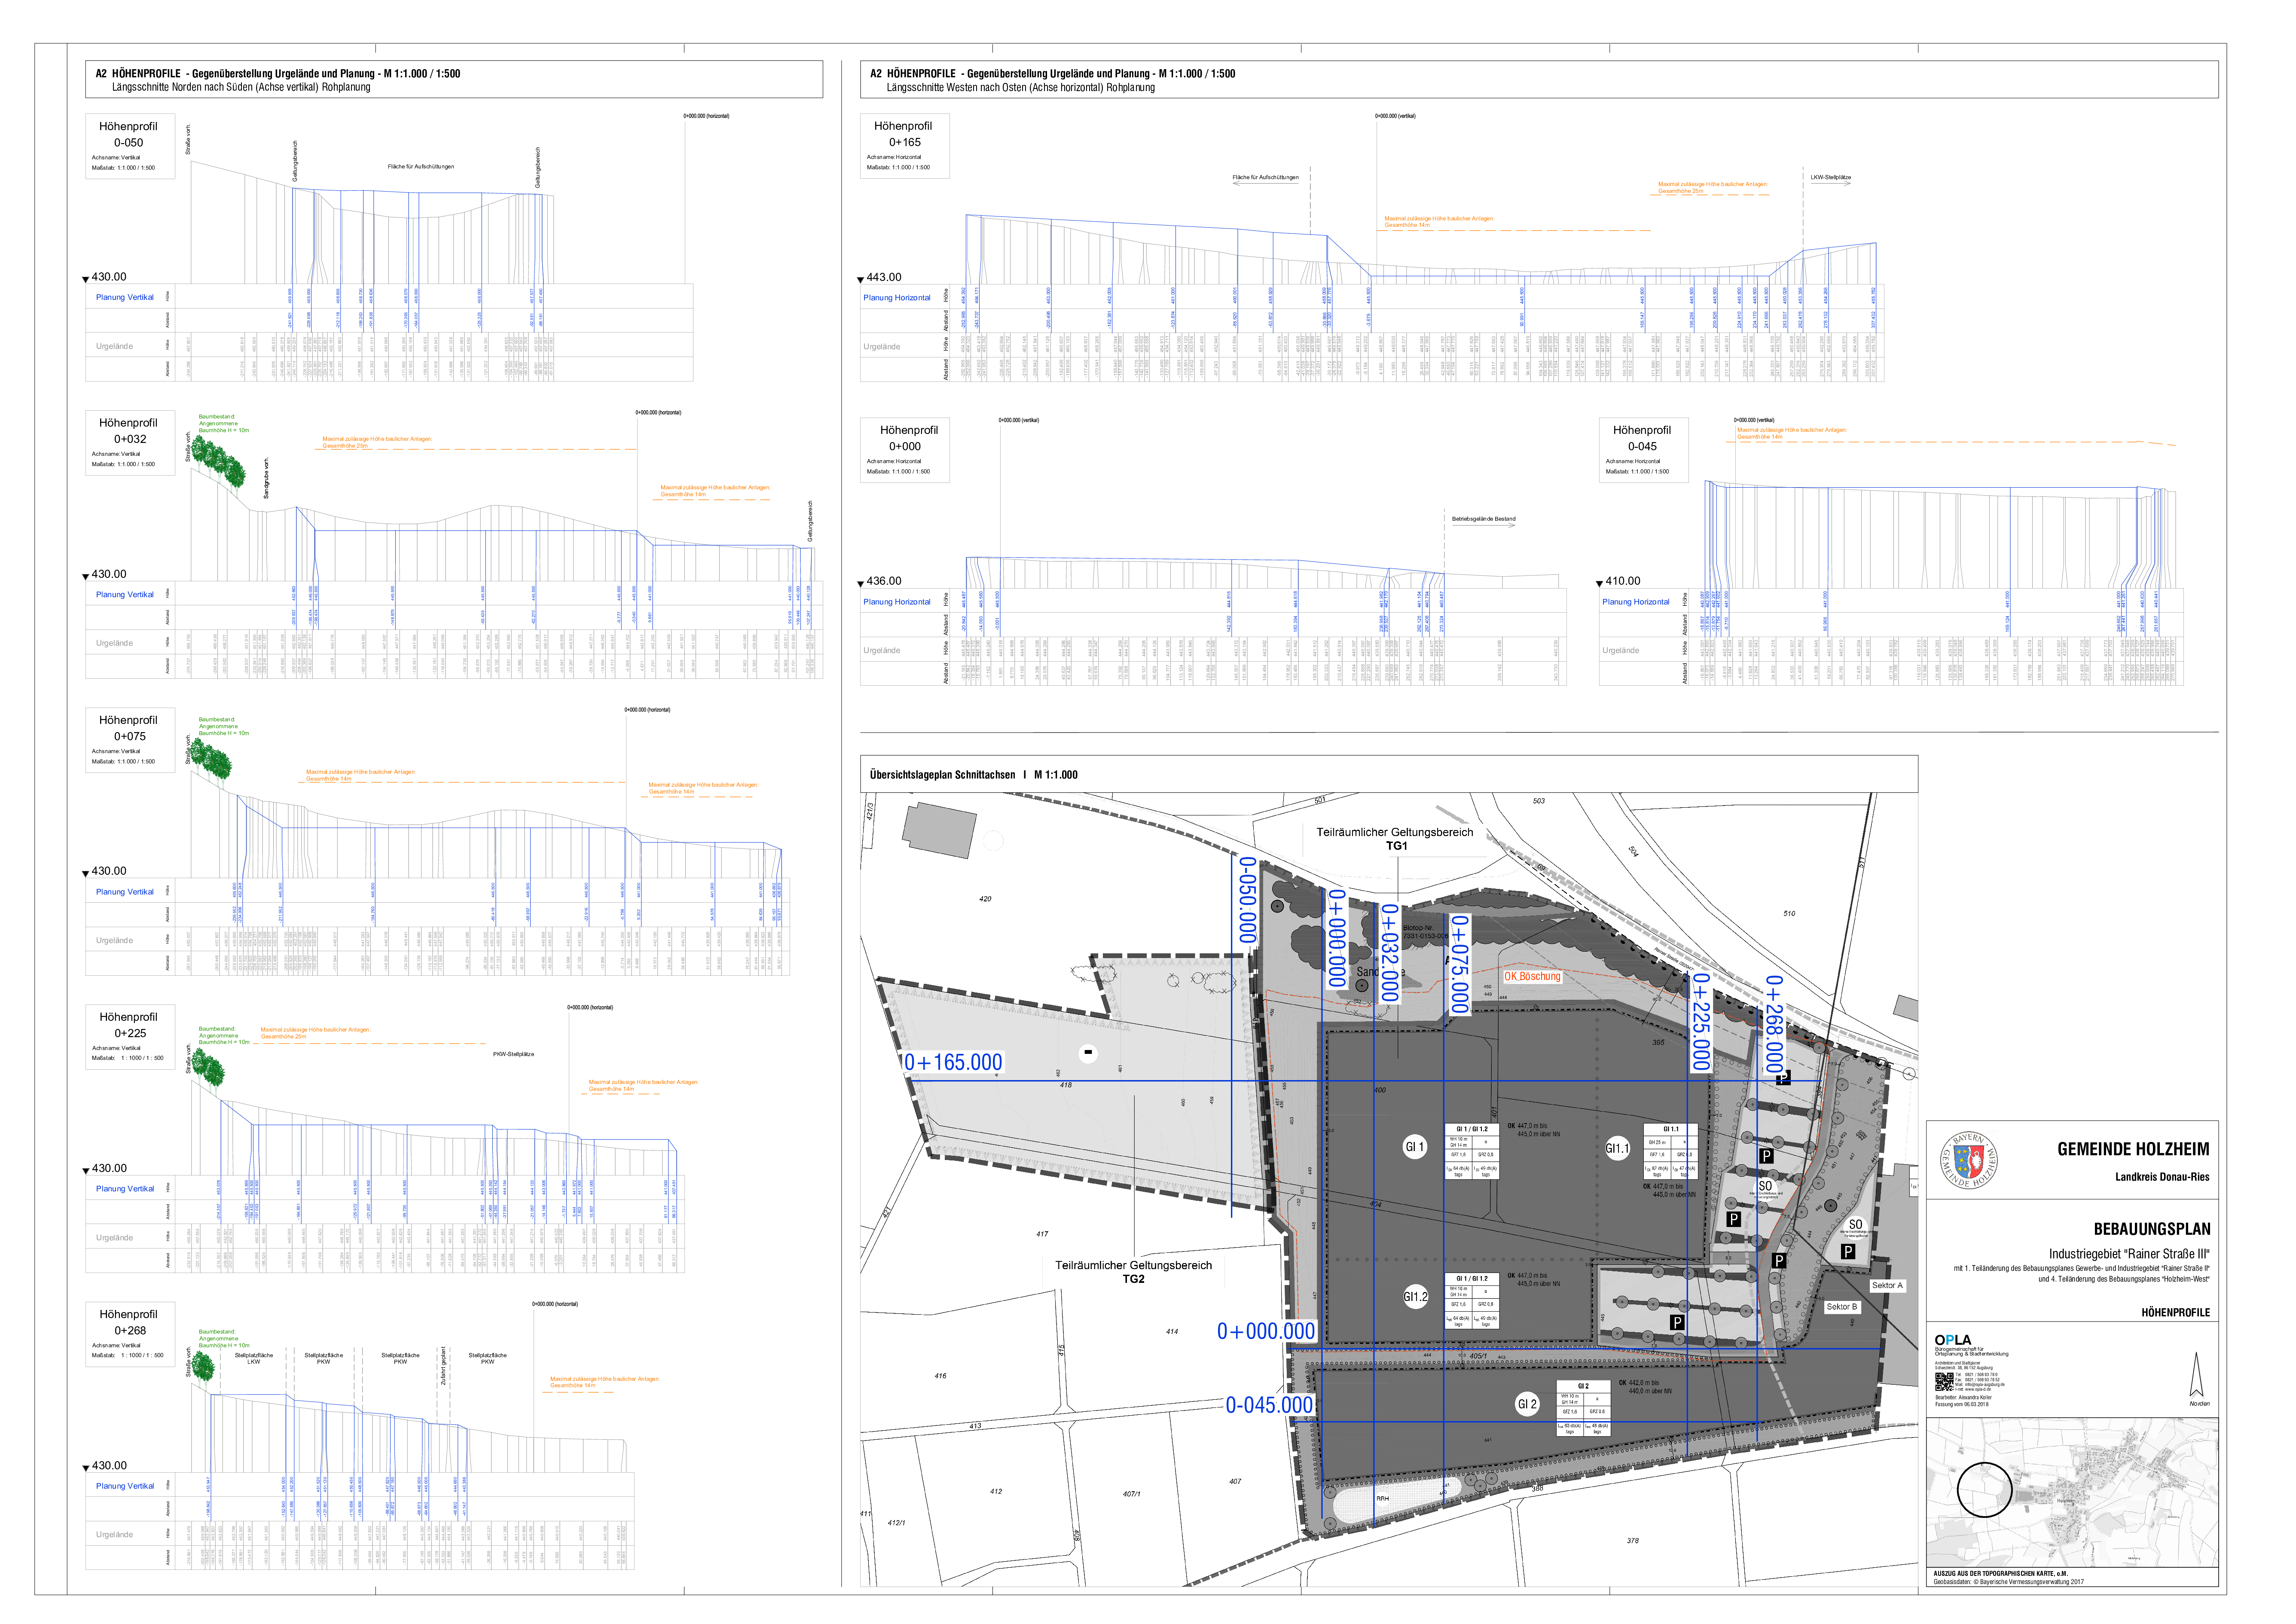Click "AUSZUG AUS DER TOPOGRAPHISCHEN KARTE" caption
The image size is (2296, 1624).
pyautogui.click(x=2000, y=1574)
